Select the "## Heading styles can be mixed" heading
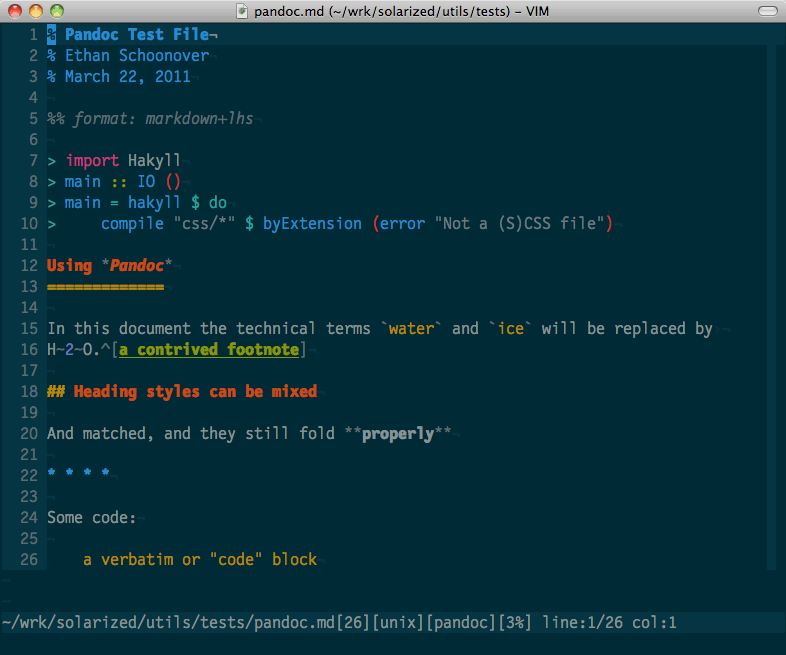The width and height of the screenshot is (786, 655). [x=182, y=392]
